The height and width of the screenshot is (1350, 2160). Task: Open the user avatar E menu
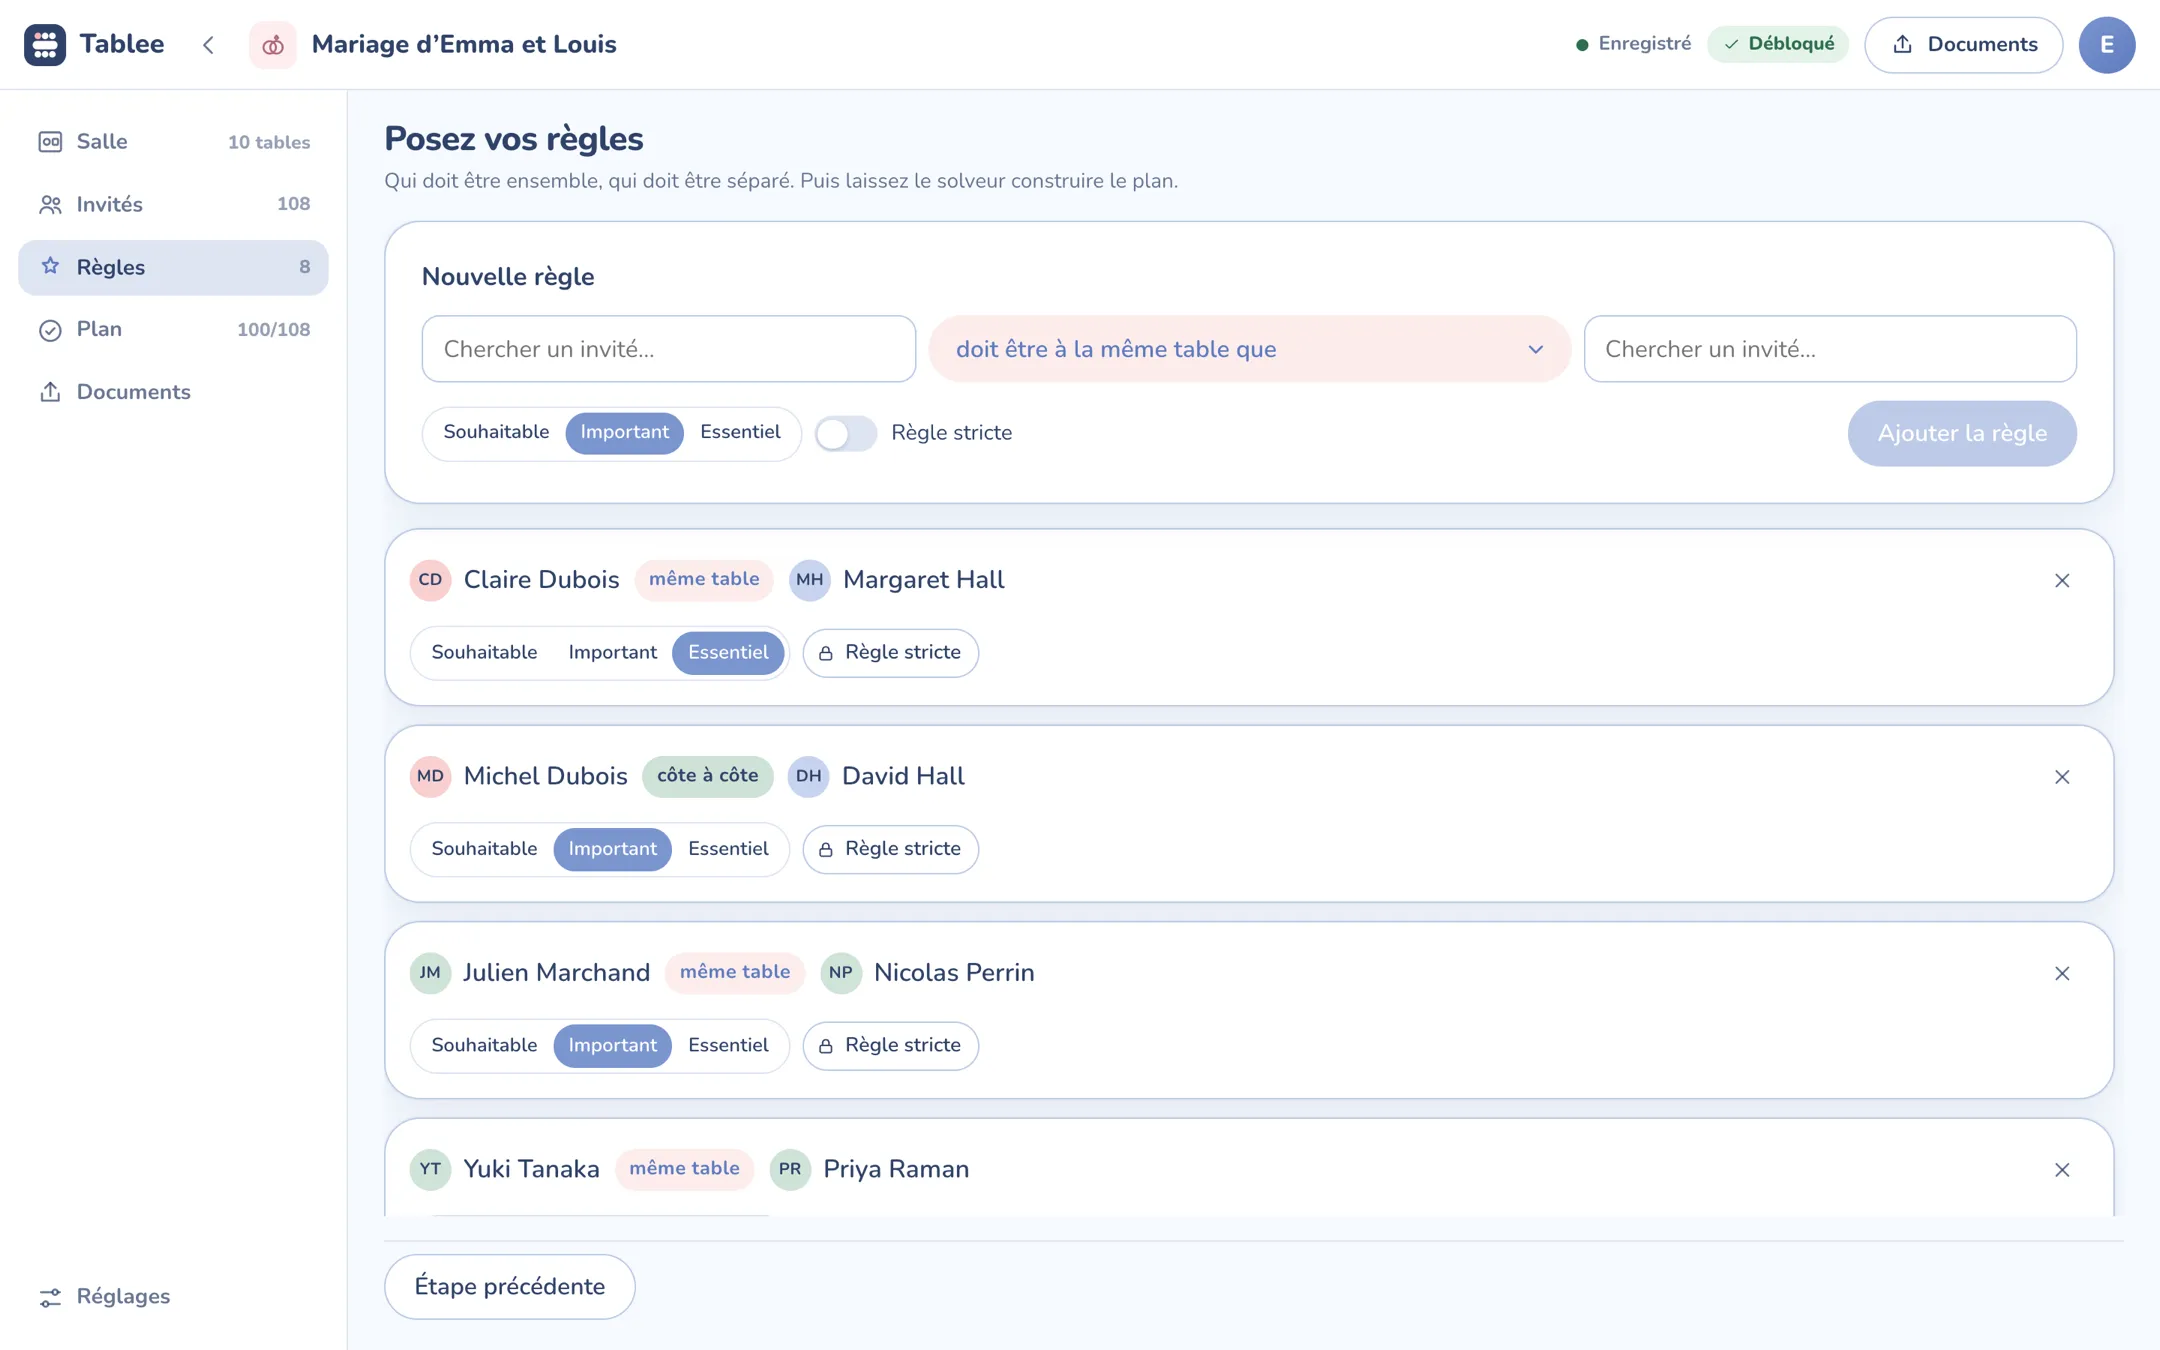click(x=2107, y=45)
